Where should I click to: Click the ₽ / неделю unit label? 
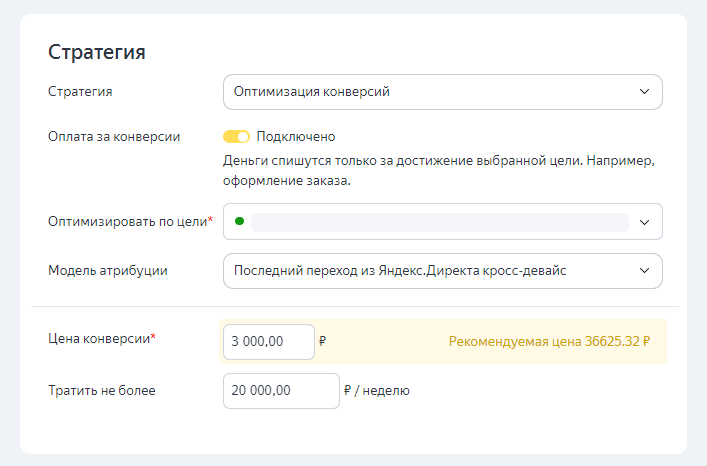[x=376, y=391]
